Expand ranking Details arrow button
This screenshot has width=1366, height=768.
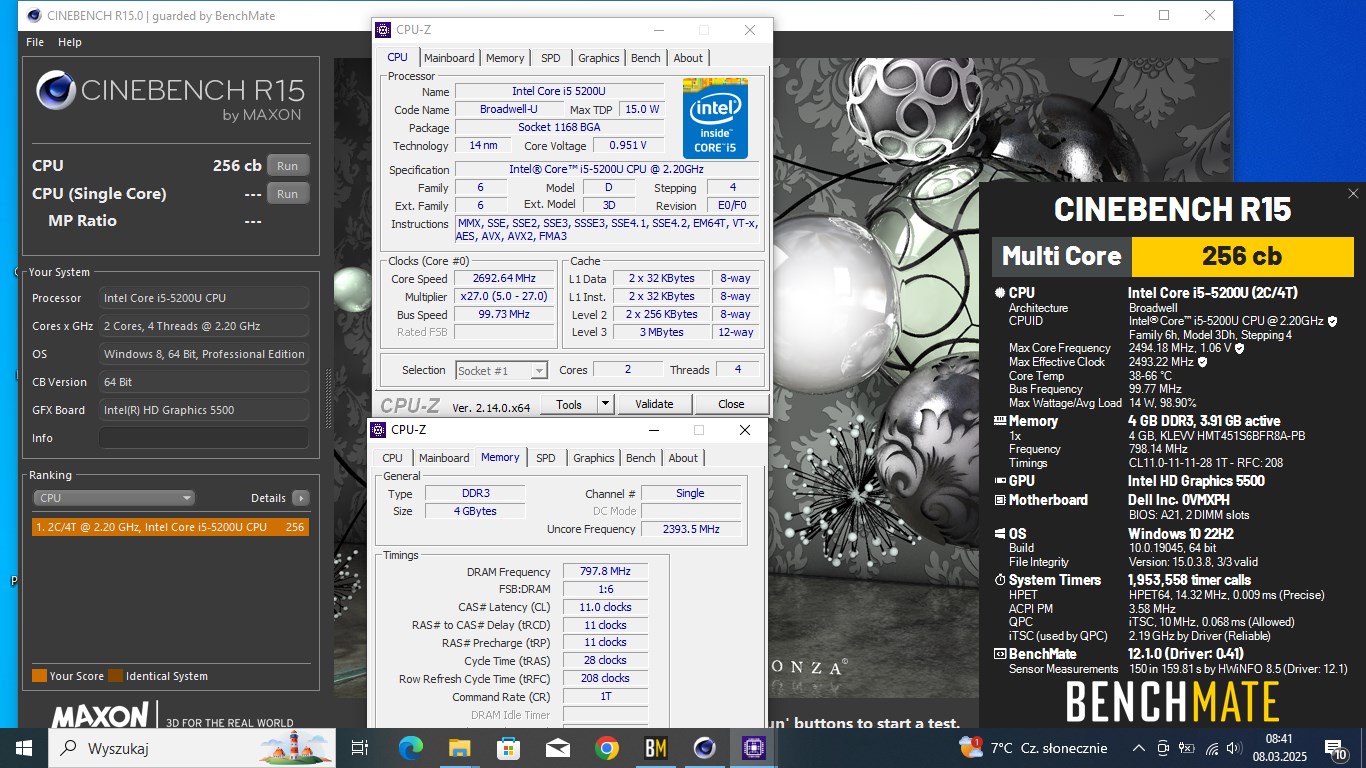pyautogui.click(x=300, y=498)
